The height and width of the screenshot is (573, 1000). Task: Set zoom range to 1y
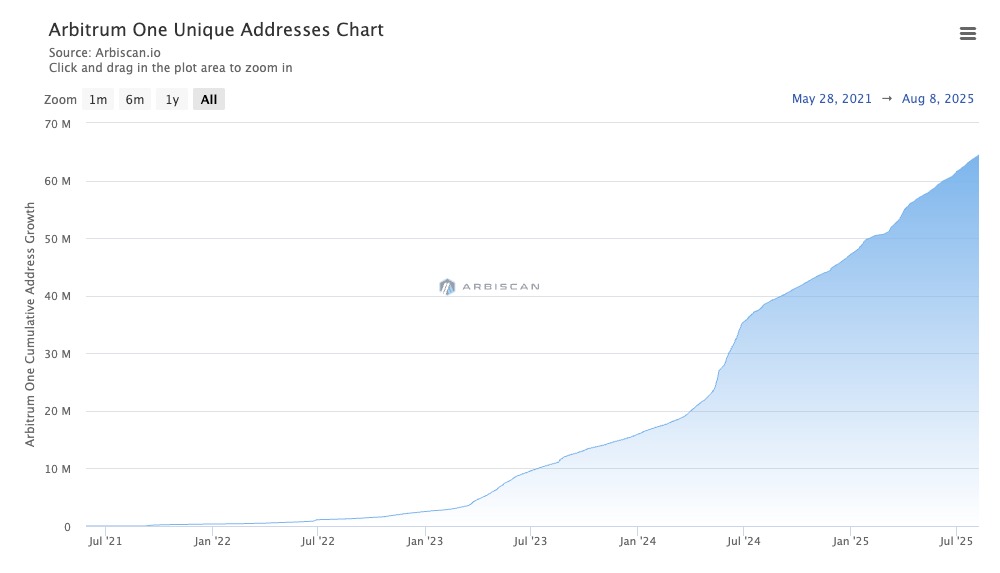172,100
